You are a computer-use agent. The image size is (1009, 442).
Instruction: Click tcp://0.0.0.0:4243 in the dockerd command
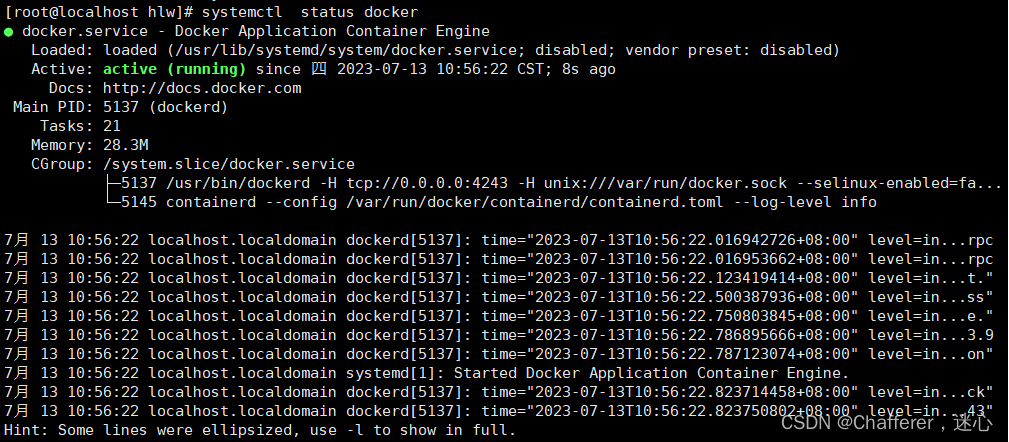pos(427,183)
